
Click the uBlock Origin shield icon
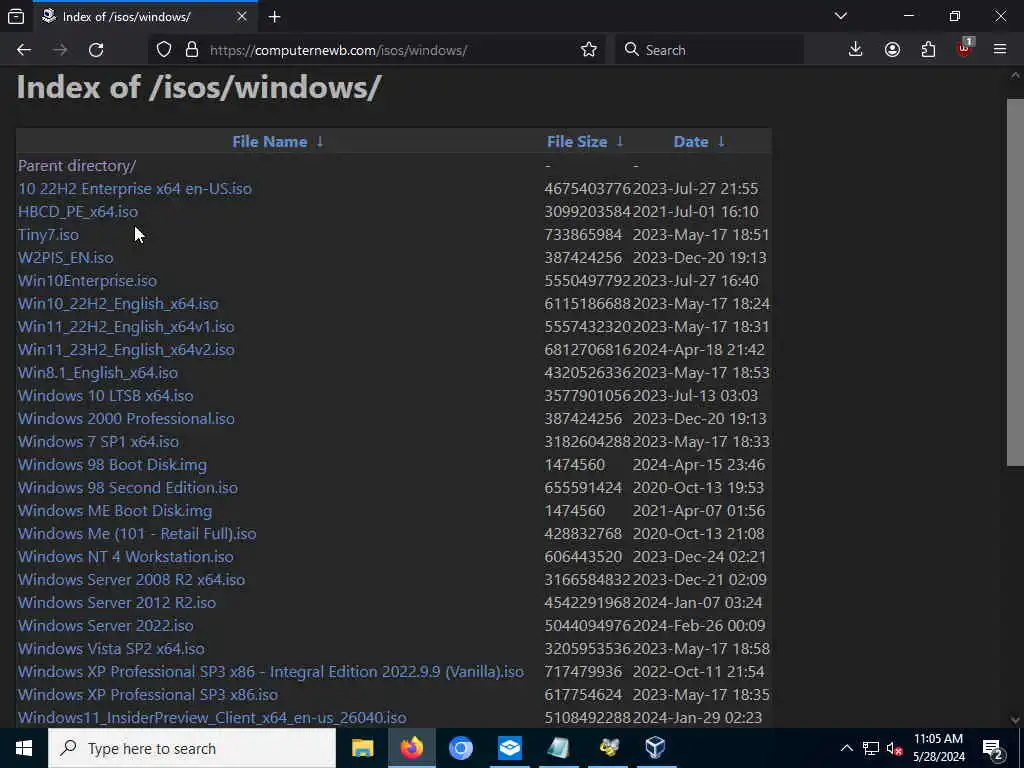click(x=964, y=50)
